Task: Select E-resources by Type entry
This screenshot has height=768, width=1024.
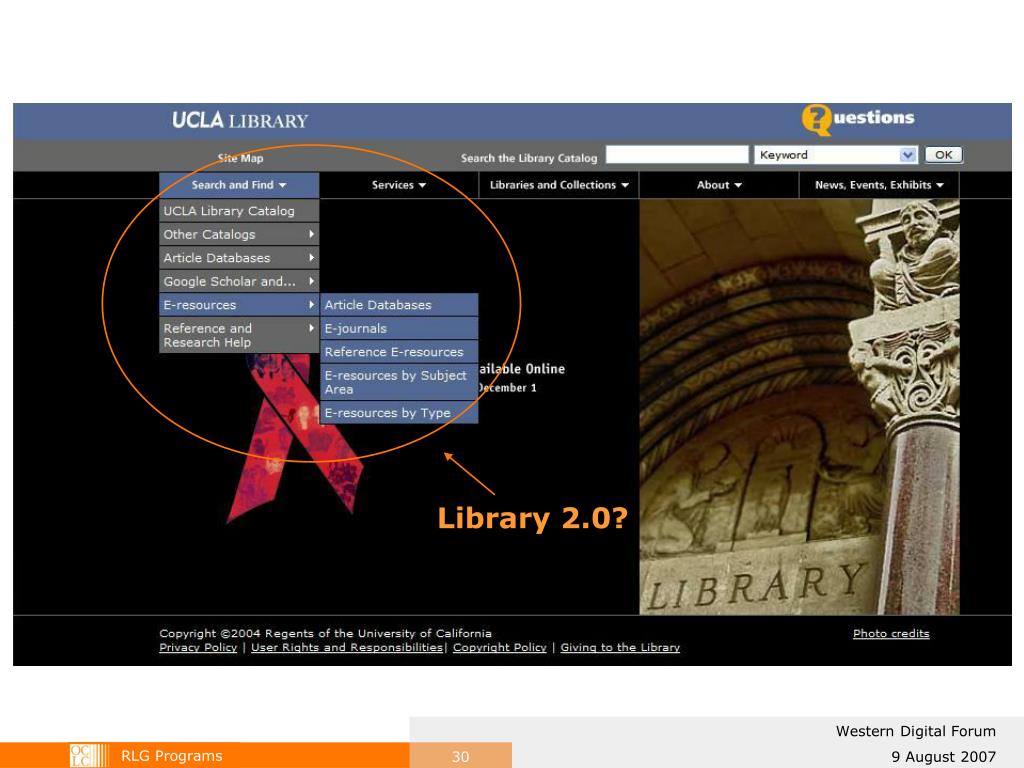Action: (x=399, y=413)
